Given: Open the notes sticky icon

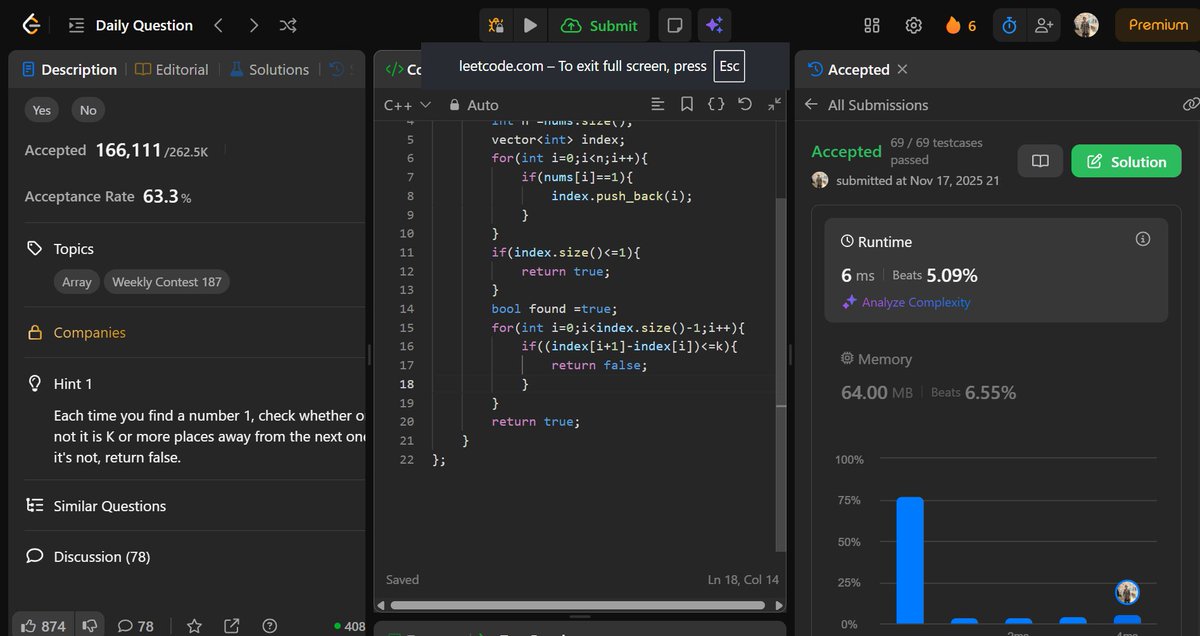Looking at the screenshot, I should (676, 25).
